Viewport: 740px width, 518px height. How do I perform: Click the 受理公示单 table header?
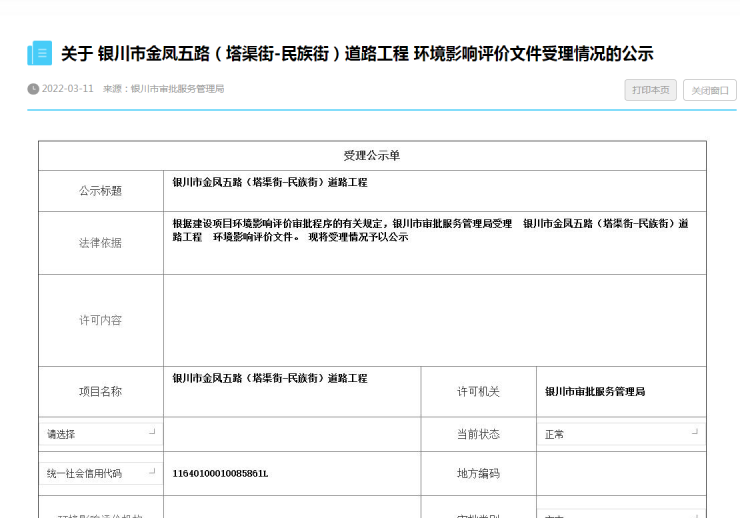[372, 156]
